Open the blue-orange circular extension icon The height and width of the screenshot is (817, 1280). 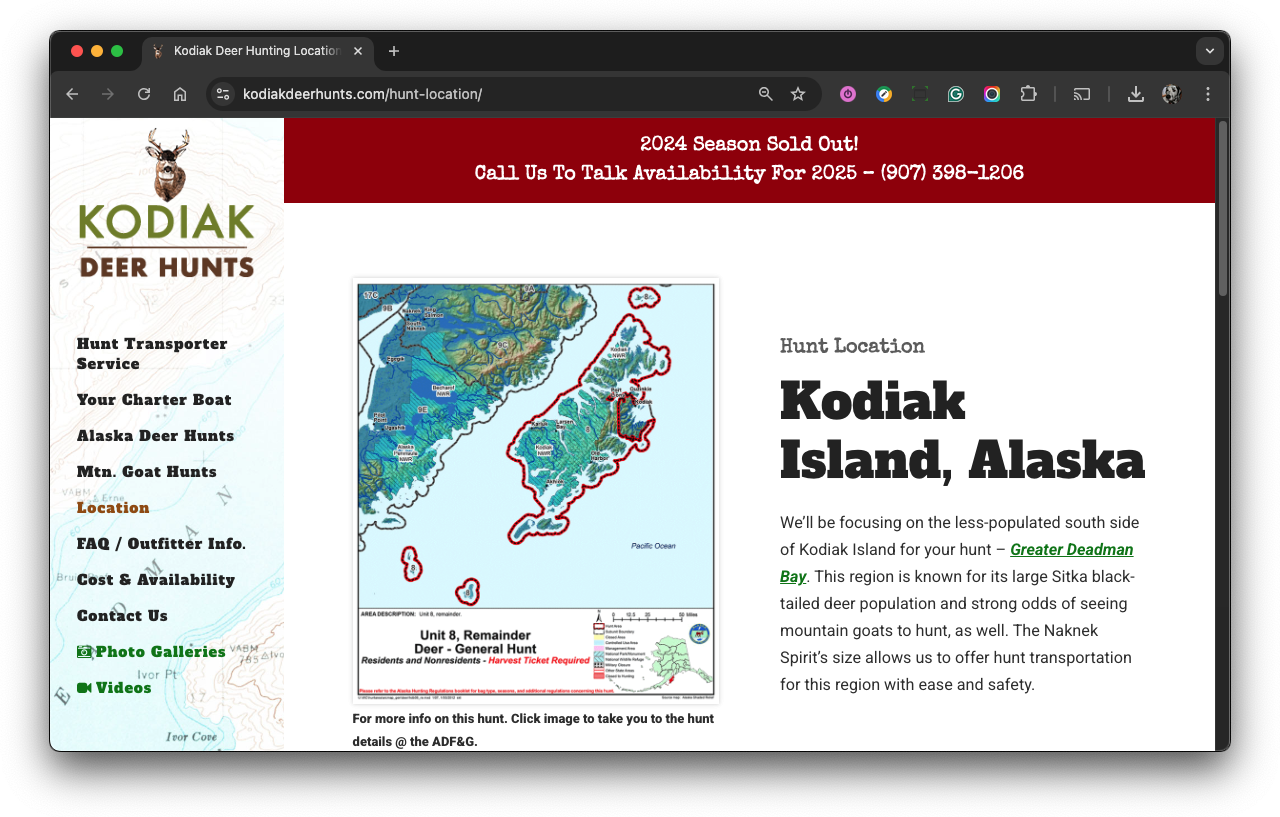coord(884,94)
